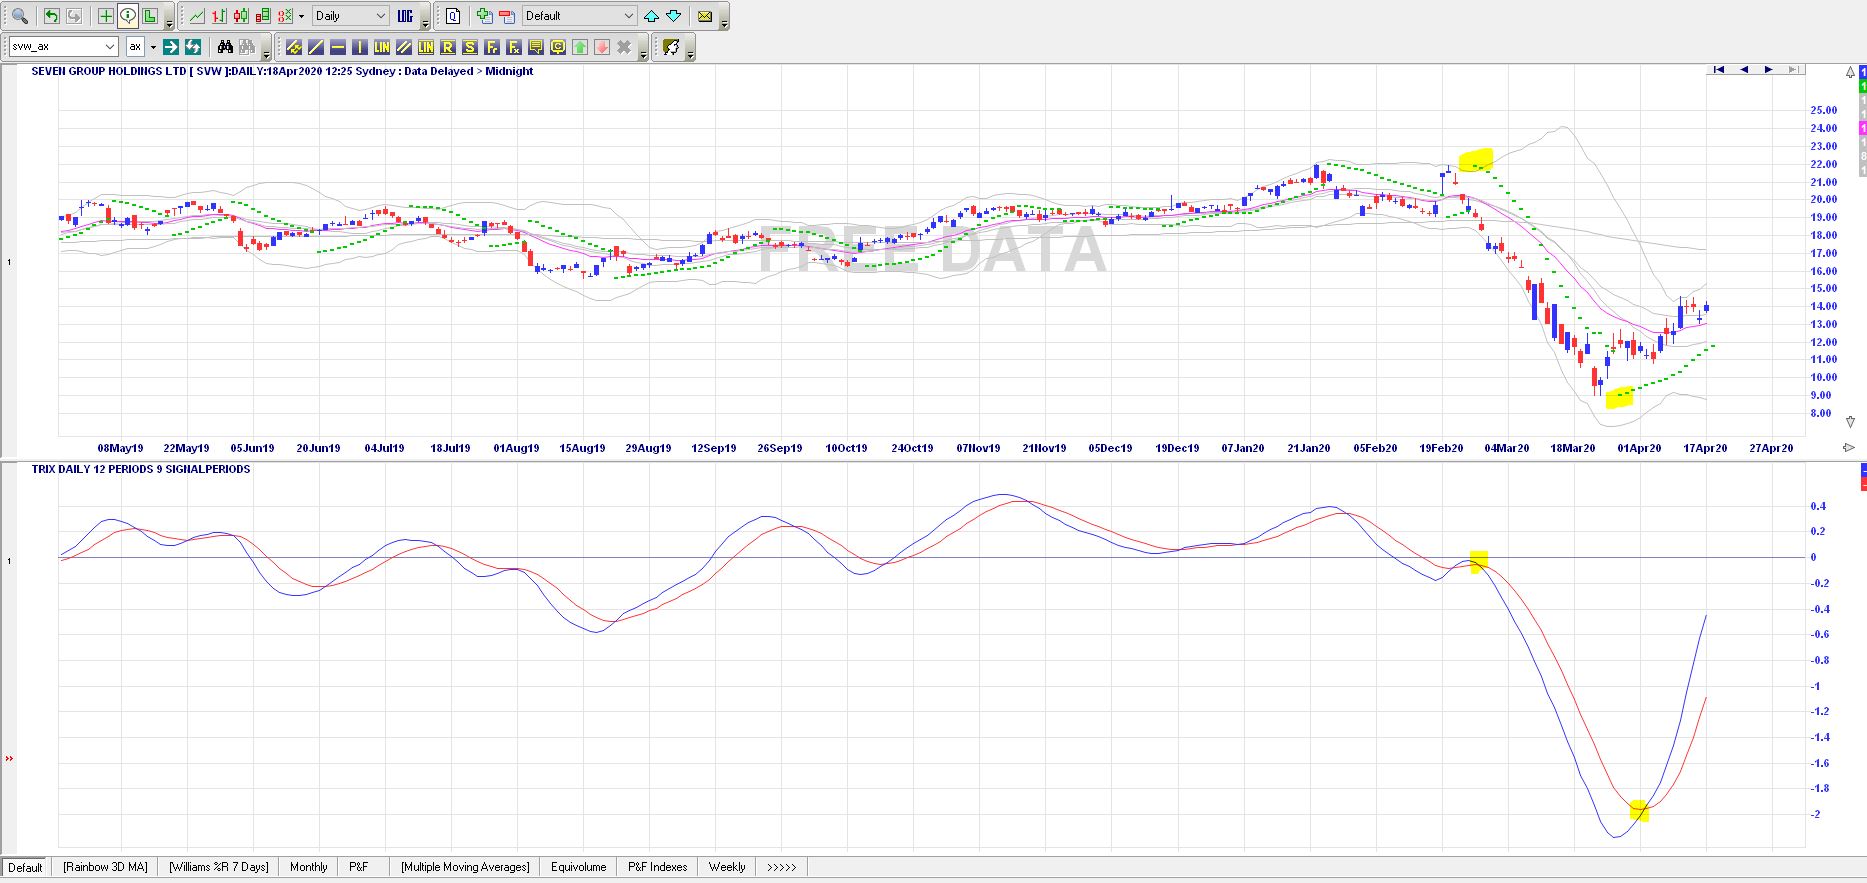Screen dimensions: 1867x883
Task: Open chart type dropdown arrow beside P&F icon
Action: click(x=301, y=16)
